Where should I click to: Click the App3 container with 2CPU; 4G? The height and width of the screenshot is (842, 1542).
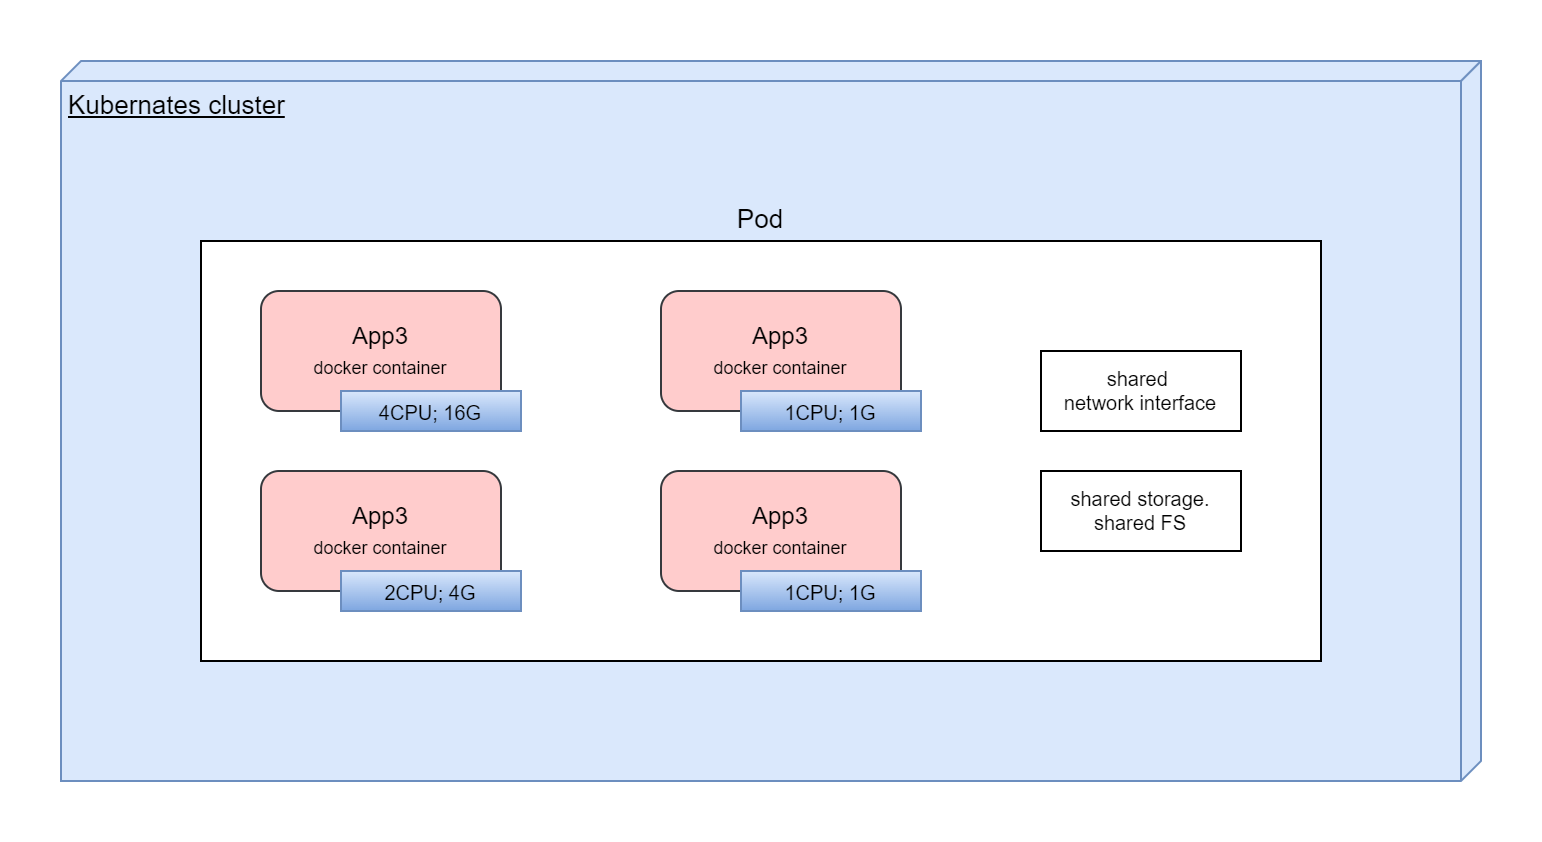(x=380, y=530)
